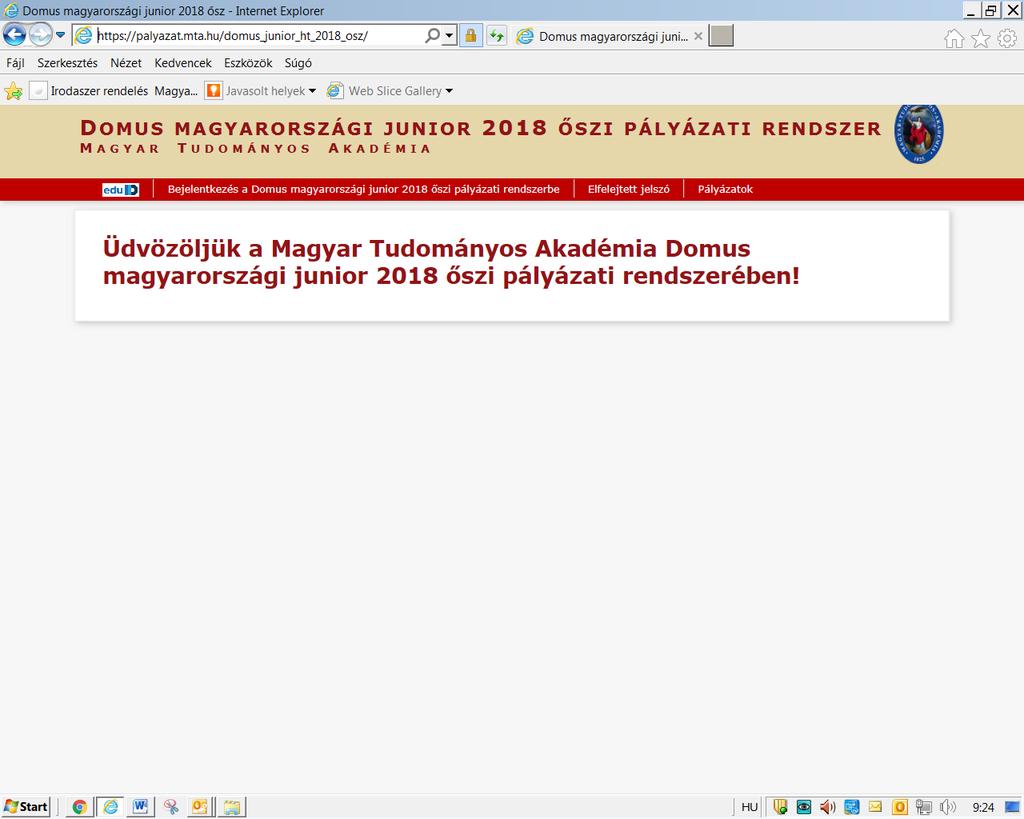Click the eduID login logo

[x=121, y=189]
